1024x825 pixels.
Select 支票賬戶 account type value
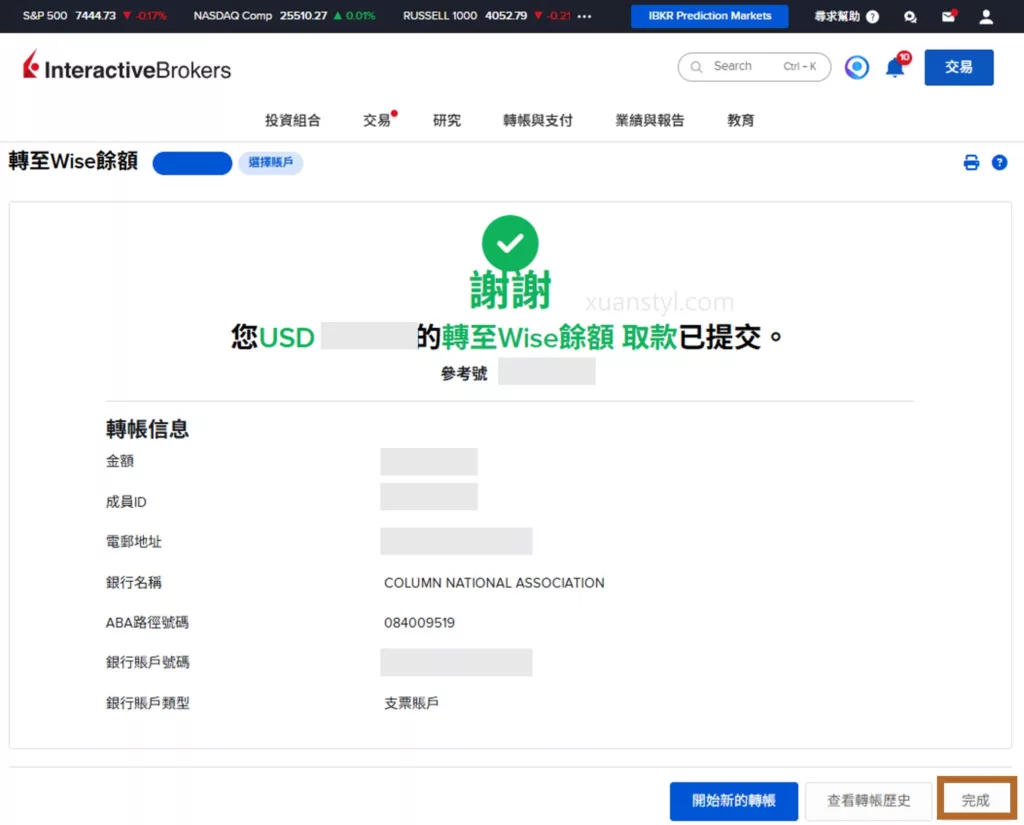411,703
